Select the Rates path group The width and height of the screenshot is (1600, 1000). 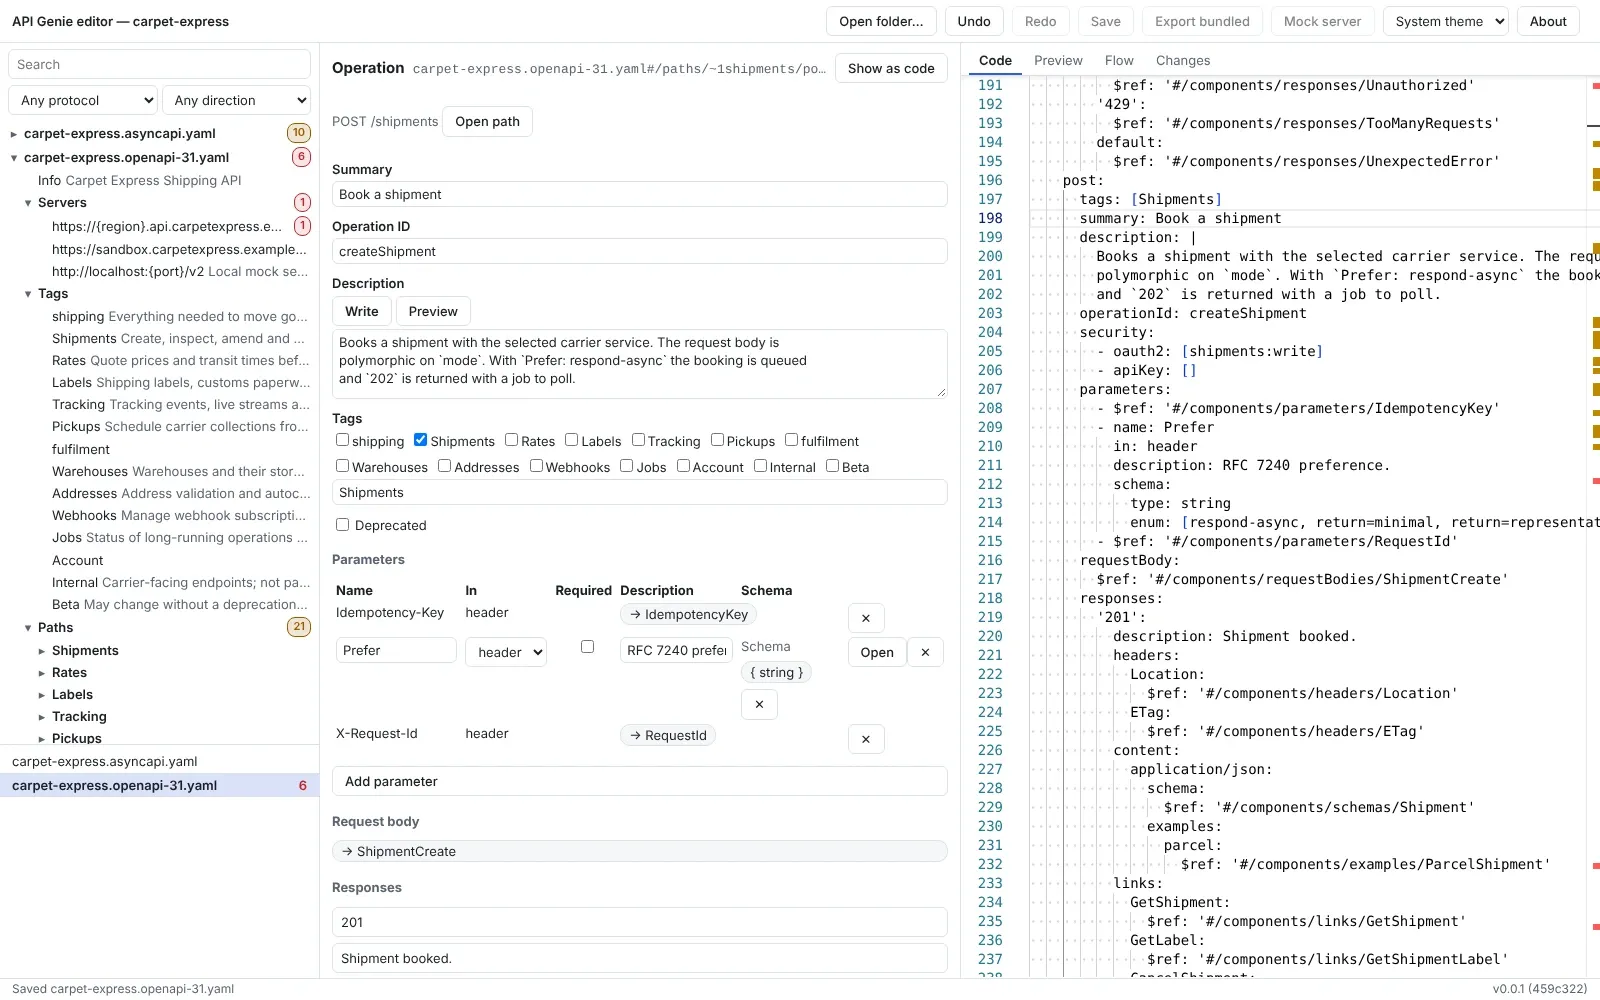click(x=69, y=672)
